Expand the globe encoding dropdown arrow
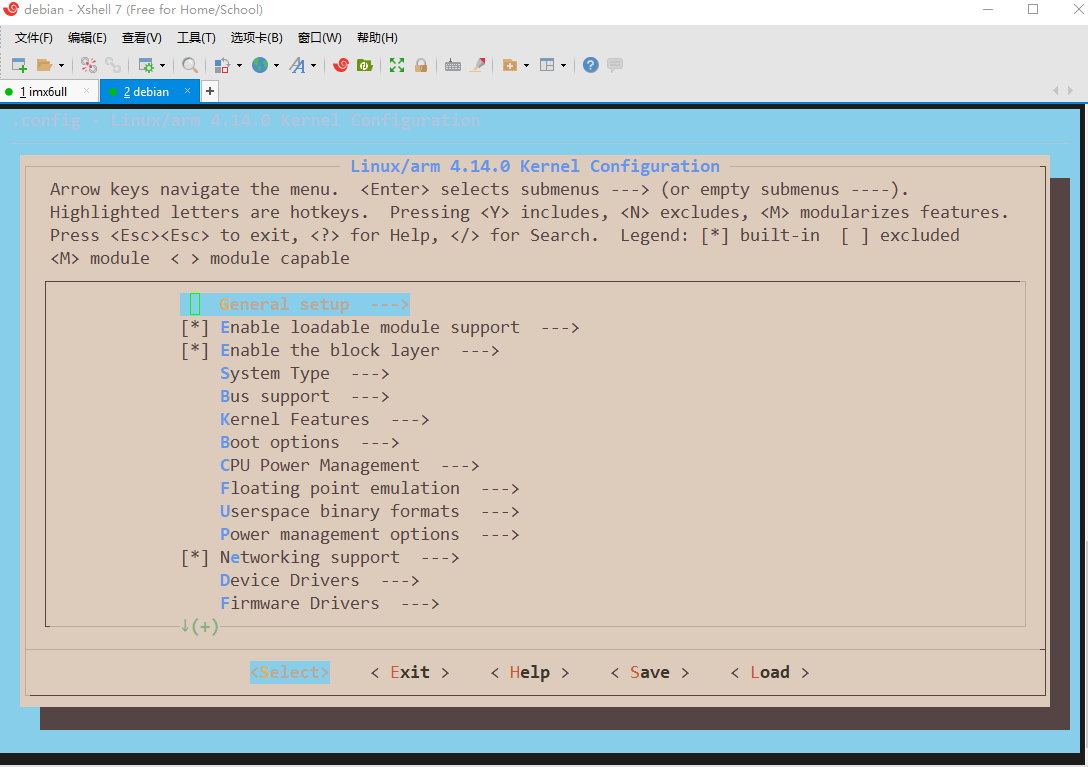Screen dimensions: 1088x767 pyautogui.click(x=277, y=66)
